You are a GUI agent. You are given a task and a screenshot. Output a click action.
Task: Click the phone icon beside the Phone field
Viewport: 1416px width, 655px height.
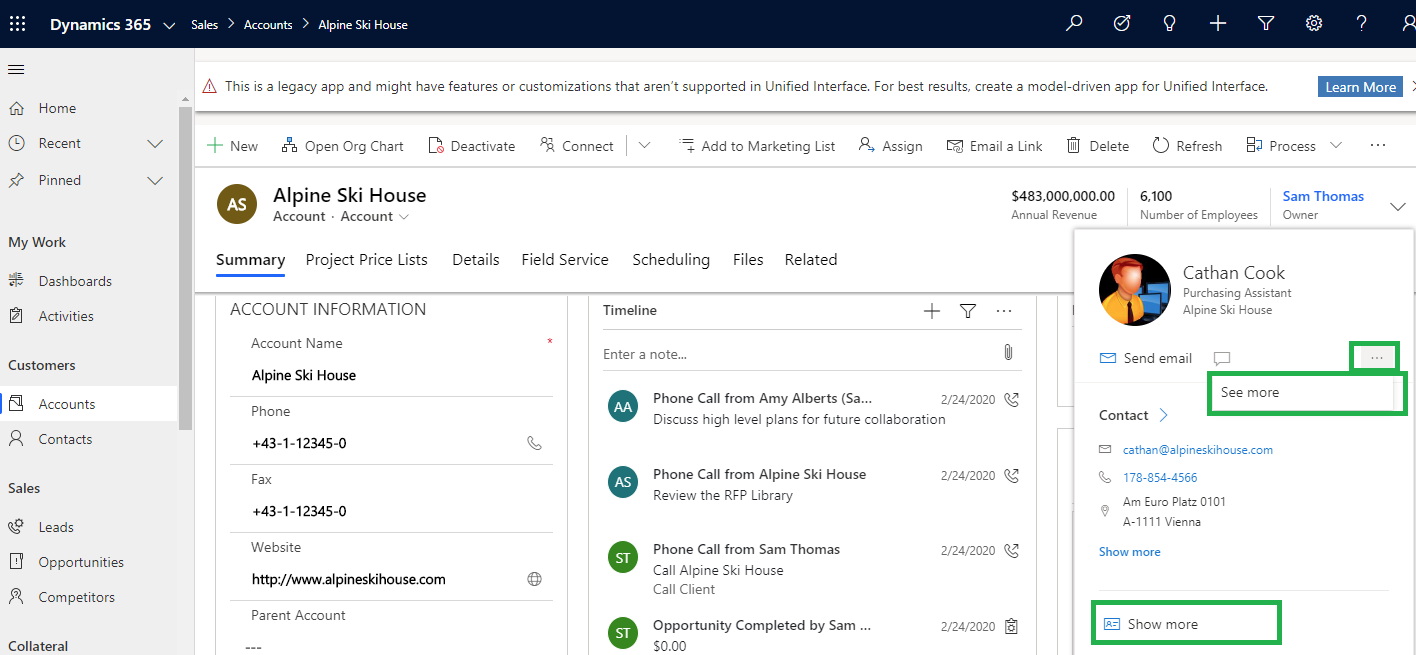coord(534,443)
